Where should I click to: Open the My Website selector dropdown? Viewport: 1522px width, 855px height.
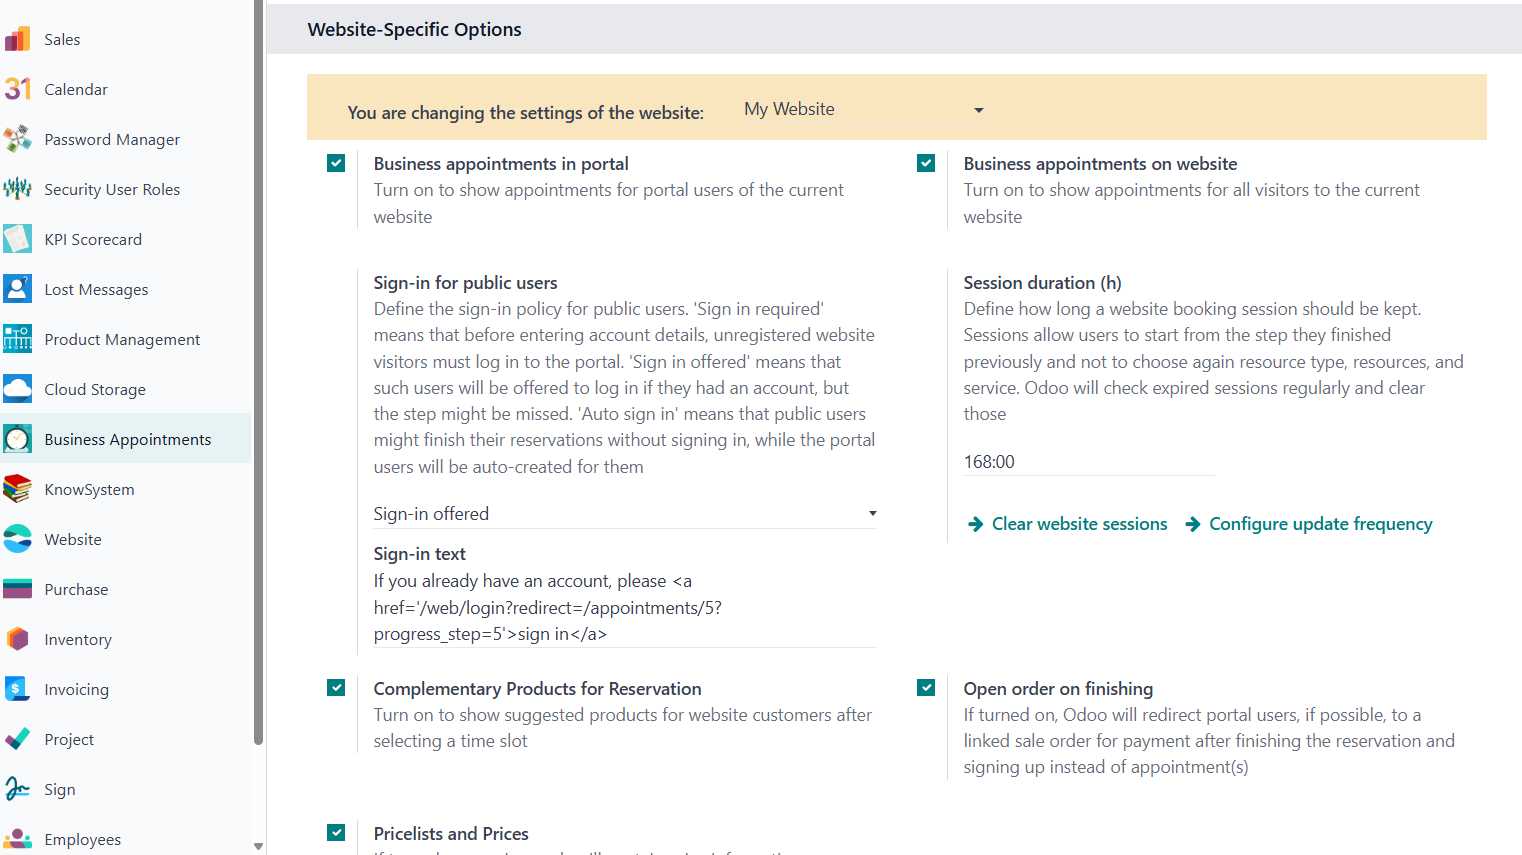point(865,110)
